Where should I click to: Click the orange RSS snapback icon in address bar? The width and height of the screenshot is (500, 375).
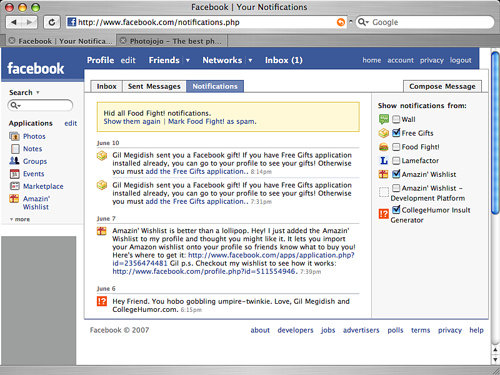(x=341, y=22)
